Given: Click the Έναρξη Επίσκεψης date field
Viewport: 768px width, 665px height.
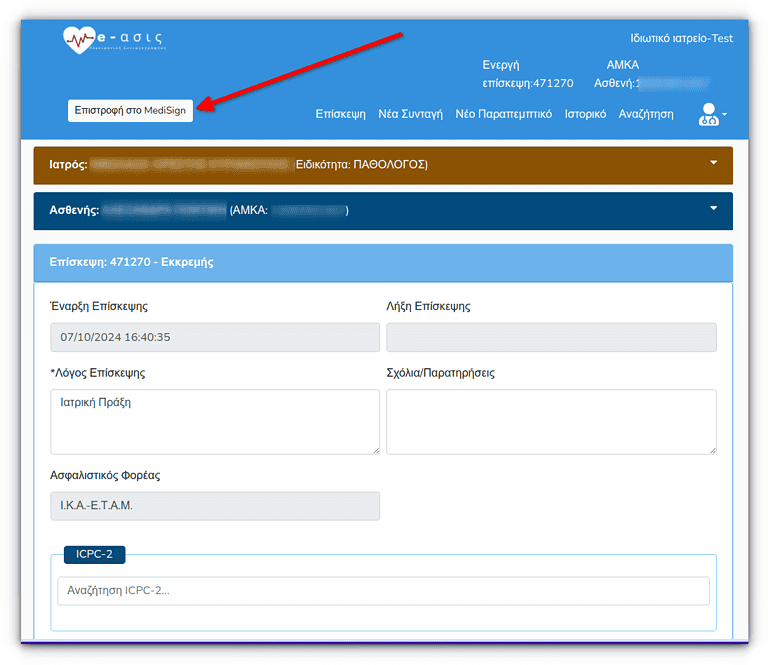Looking at the screenshot, I should pyautogui.click(x=214, y=337).
